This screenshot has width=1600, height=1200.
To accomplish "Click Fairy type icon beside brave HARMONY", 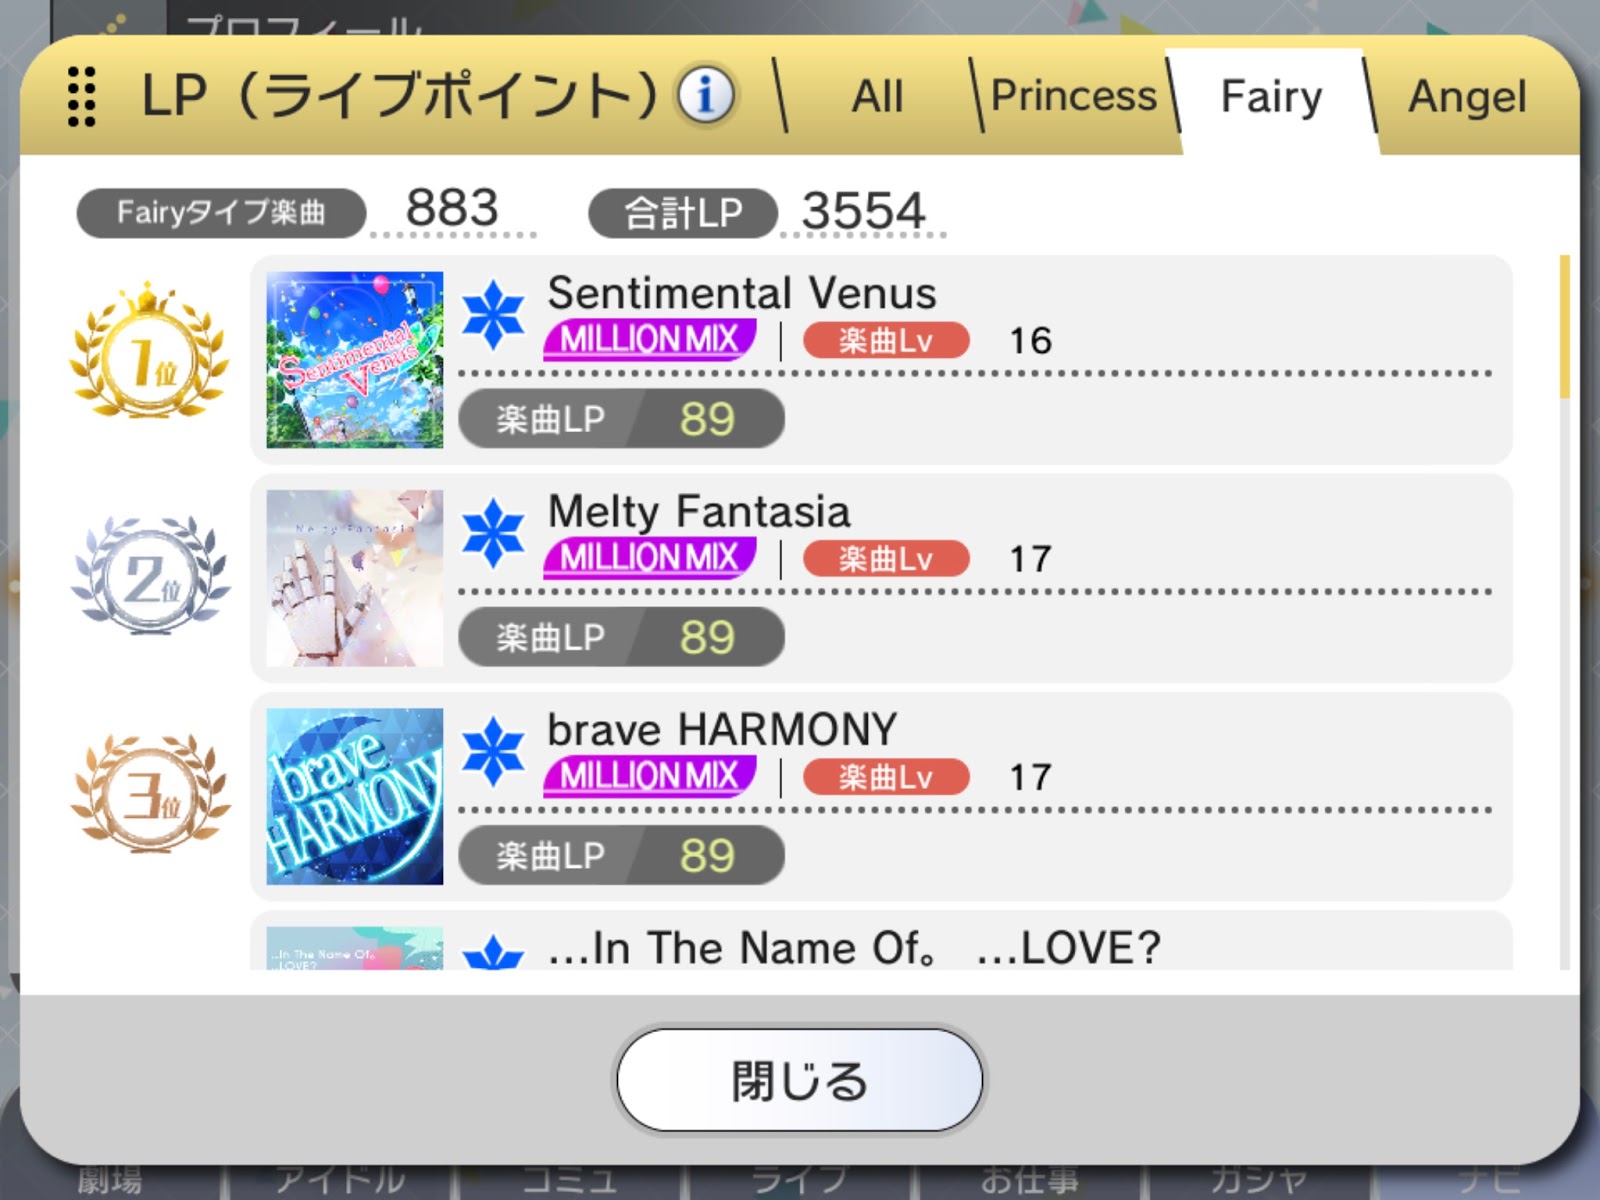I will pyautogui.click(x=493, y=751).
